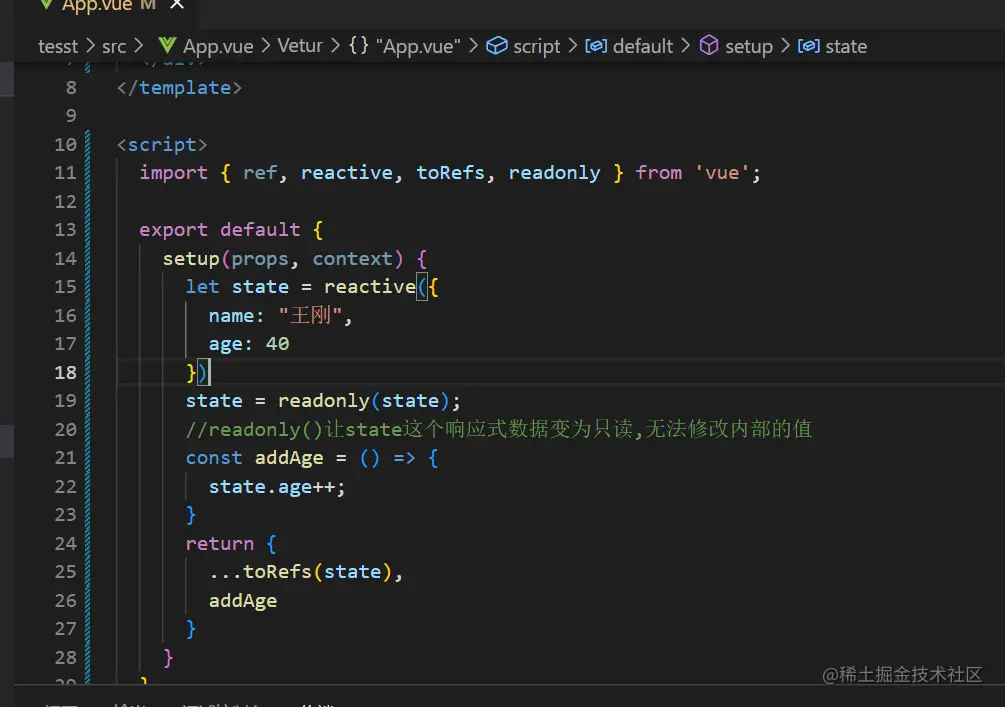Viewport: 1005px width, 707px height.
Task: Select the Vetur breadcrumb item
Action: pos(299,46)
